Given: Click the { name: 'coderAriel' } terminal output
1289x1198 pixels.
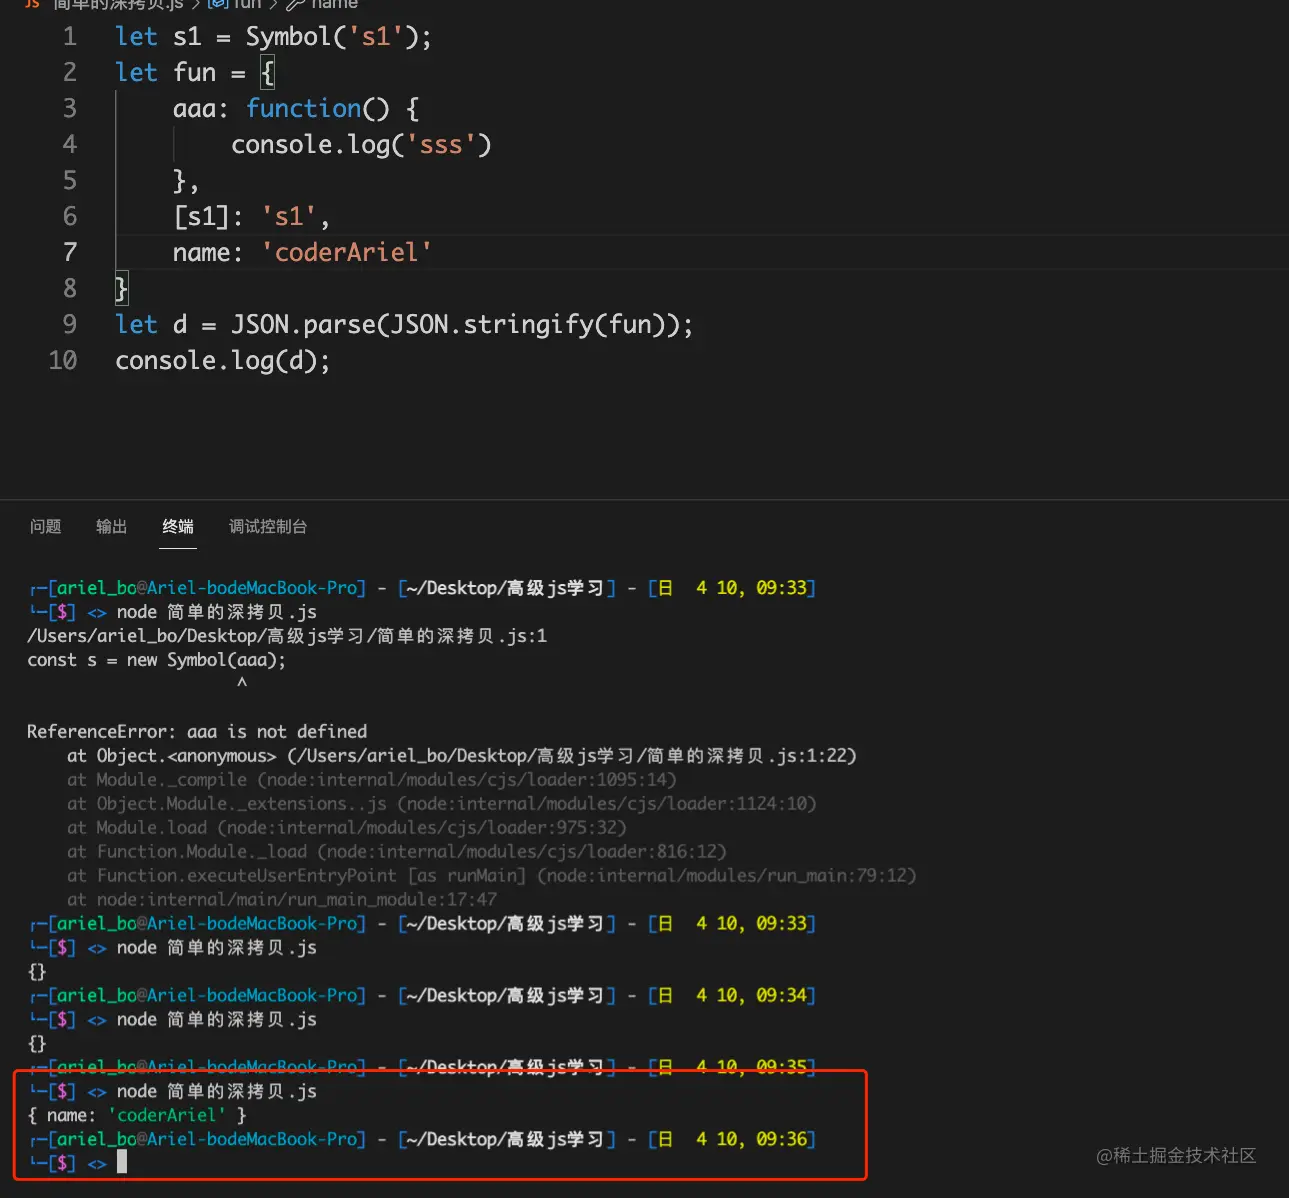Looking at the screenshot, I should pyautogui.click(x=137, y=1116).
